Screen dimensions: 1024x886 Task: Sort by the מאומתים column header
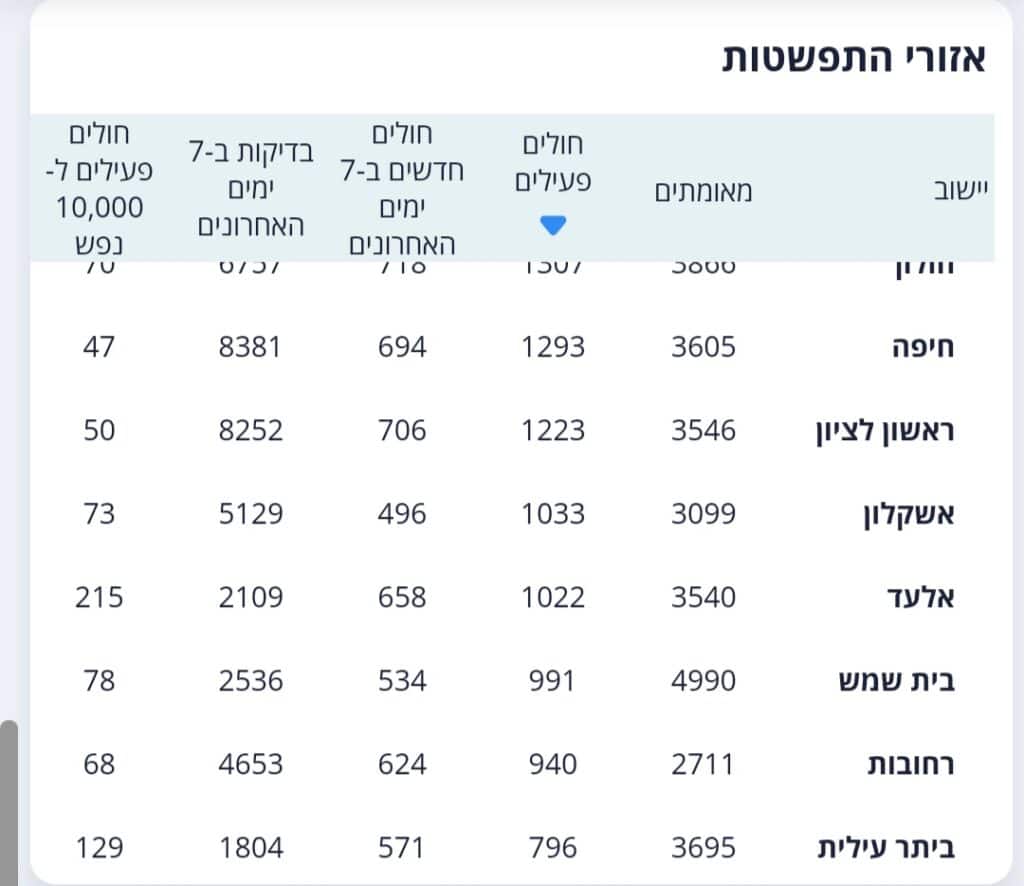point(703,191)
